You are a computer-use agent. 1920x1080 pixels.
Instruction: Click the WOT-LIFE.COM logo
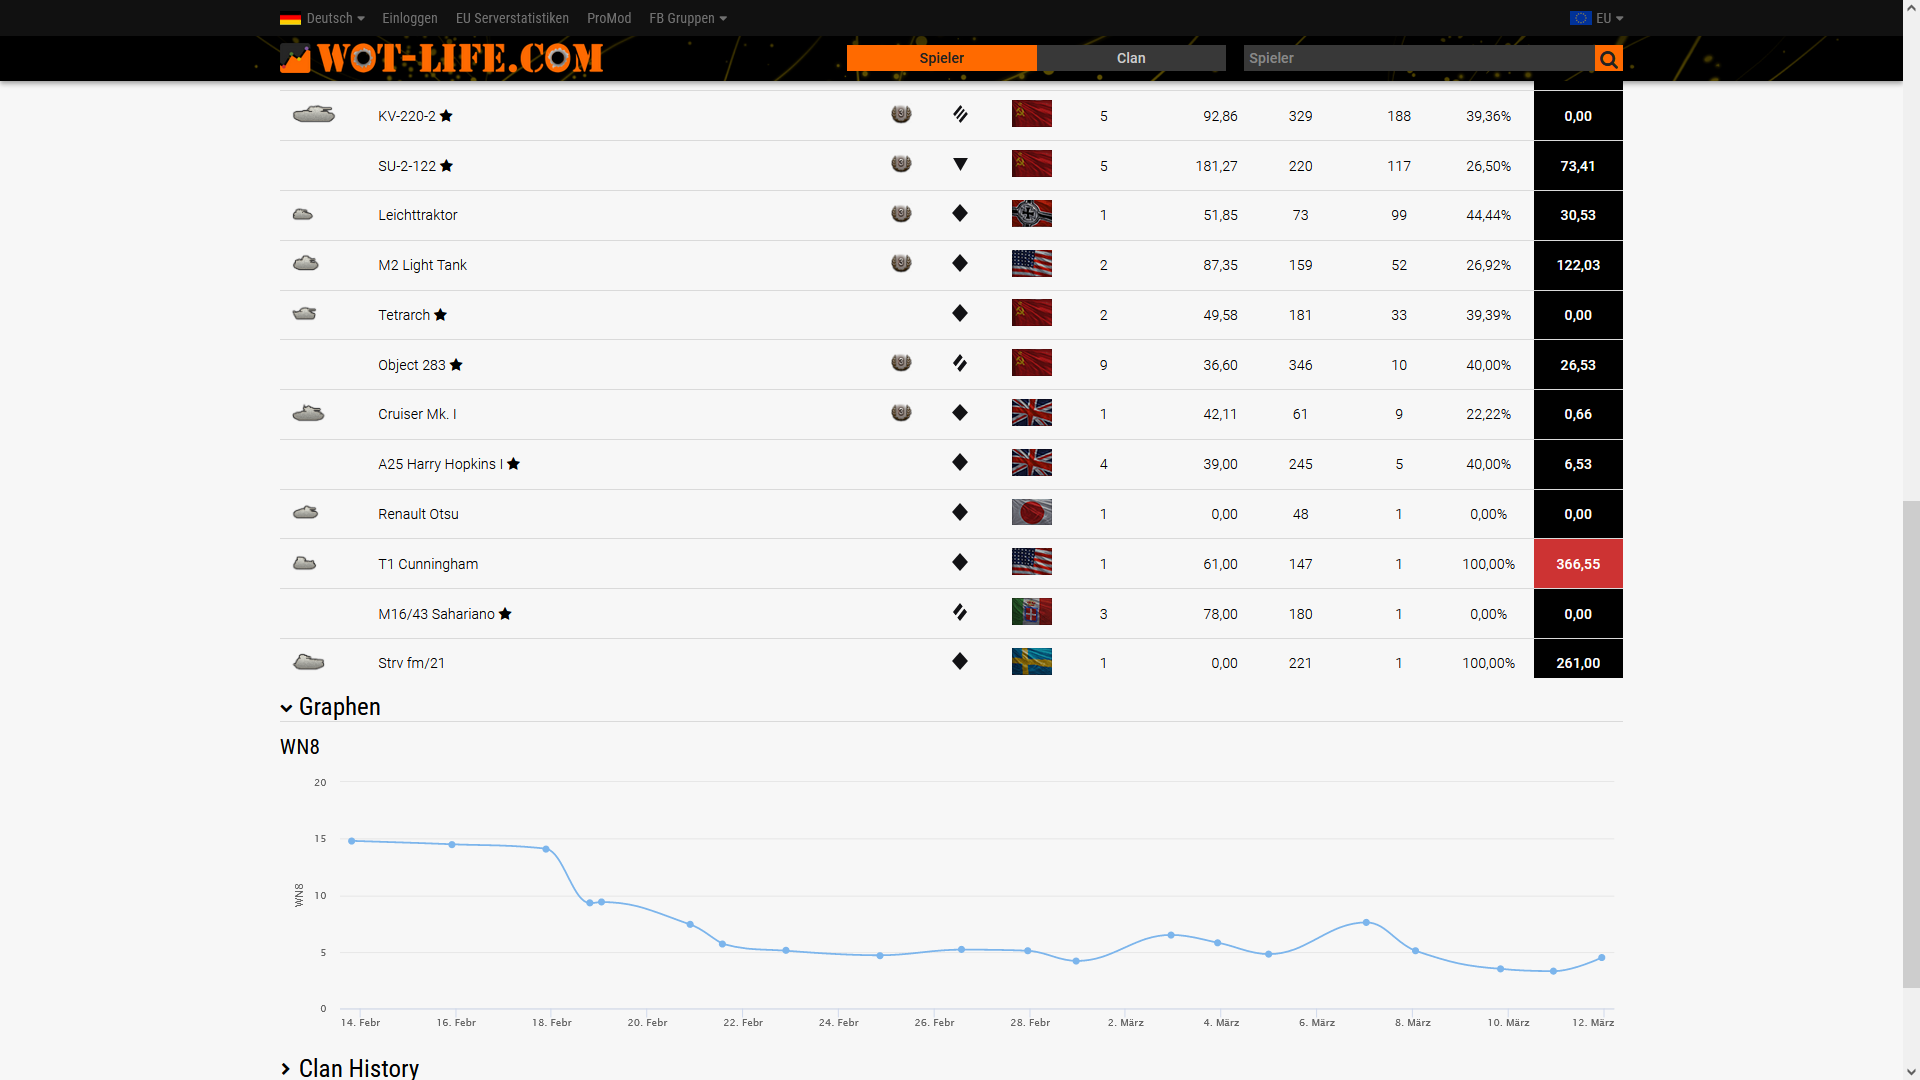(442, 59)
